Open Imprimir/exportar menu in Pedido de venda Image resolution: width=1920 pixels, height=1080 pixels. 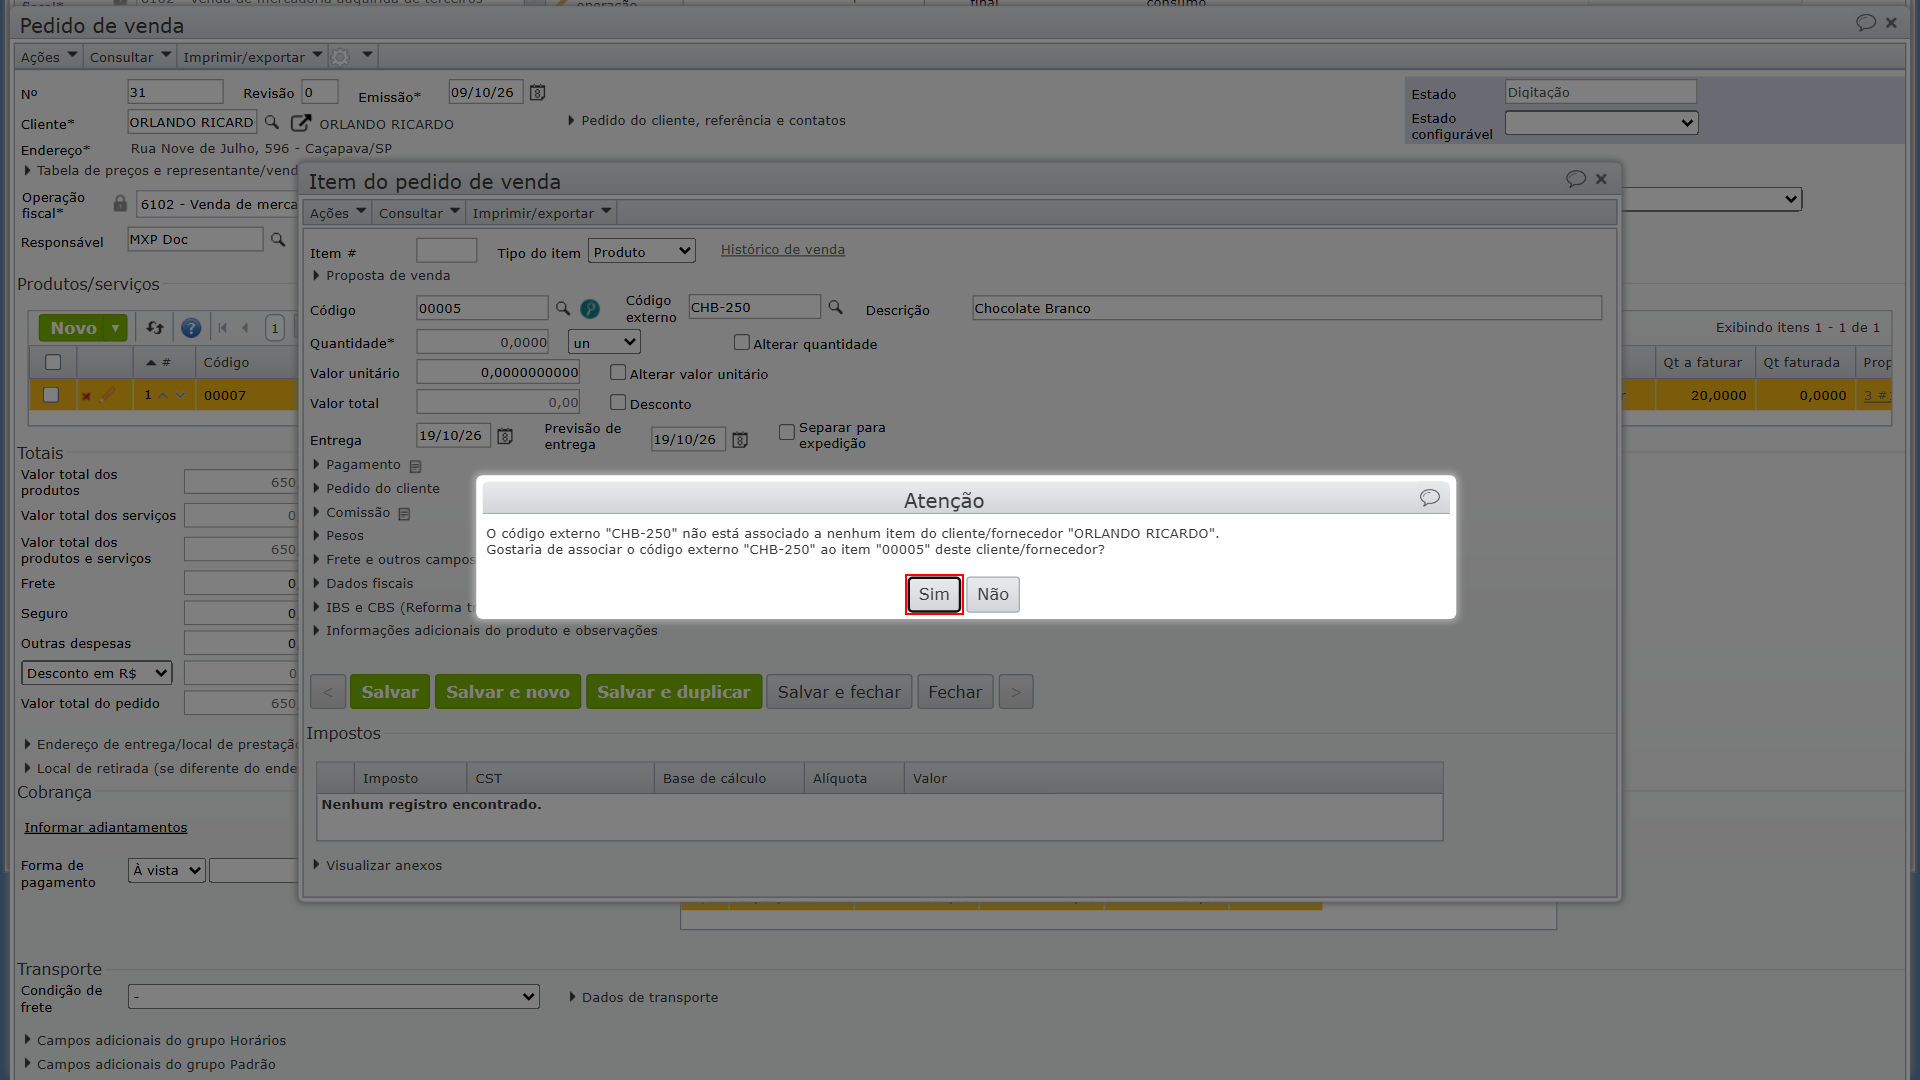click(x=252, y=57)
